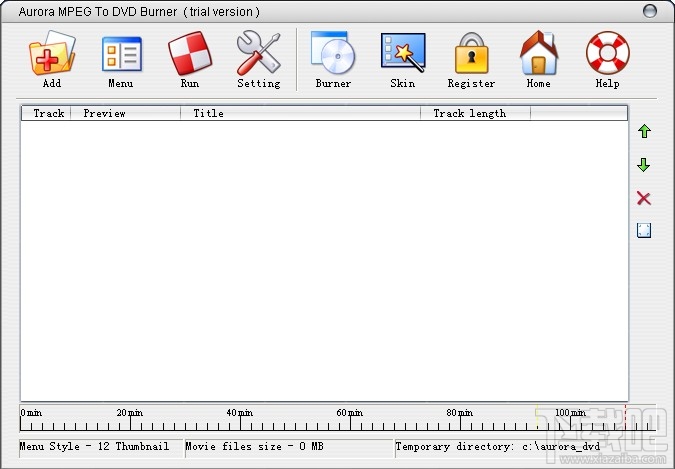
Task: Open Help lifebuoy icon
Action: coord(607,53)
